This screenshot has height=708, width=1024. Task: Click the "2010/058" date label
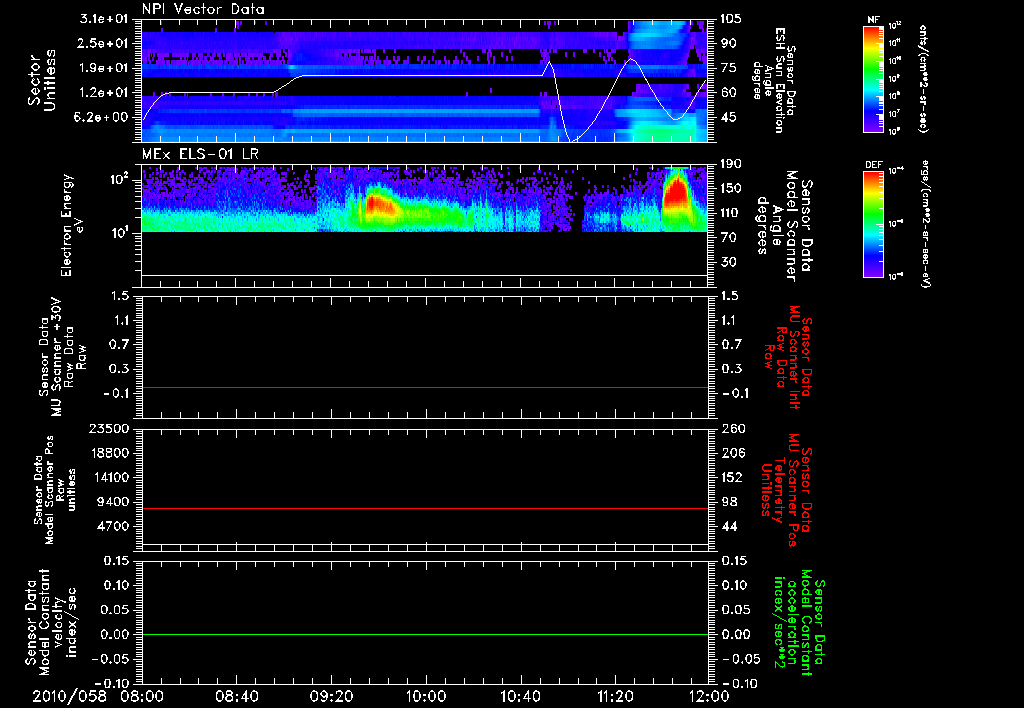point(69,696)
